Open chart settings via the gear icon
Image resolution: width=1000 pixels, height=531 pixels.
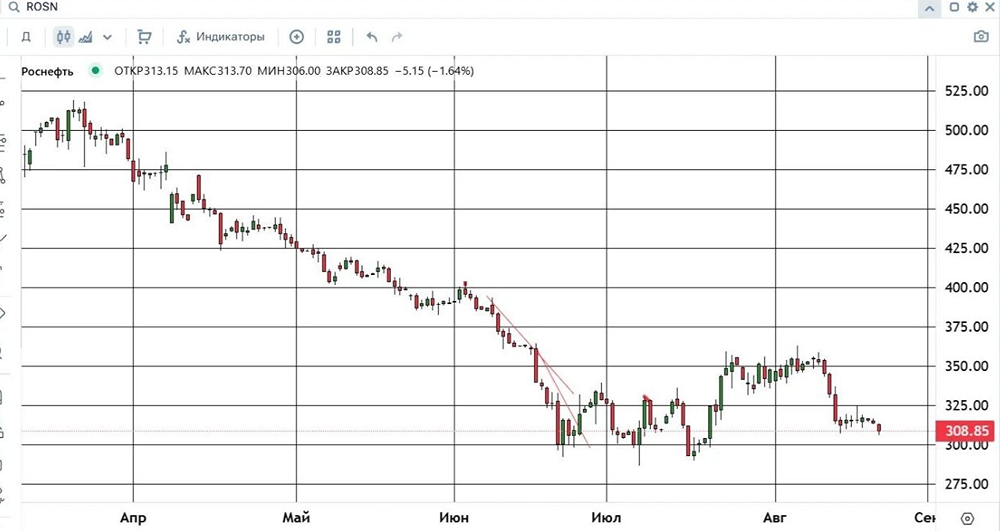pos(972,7)
